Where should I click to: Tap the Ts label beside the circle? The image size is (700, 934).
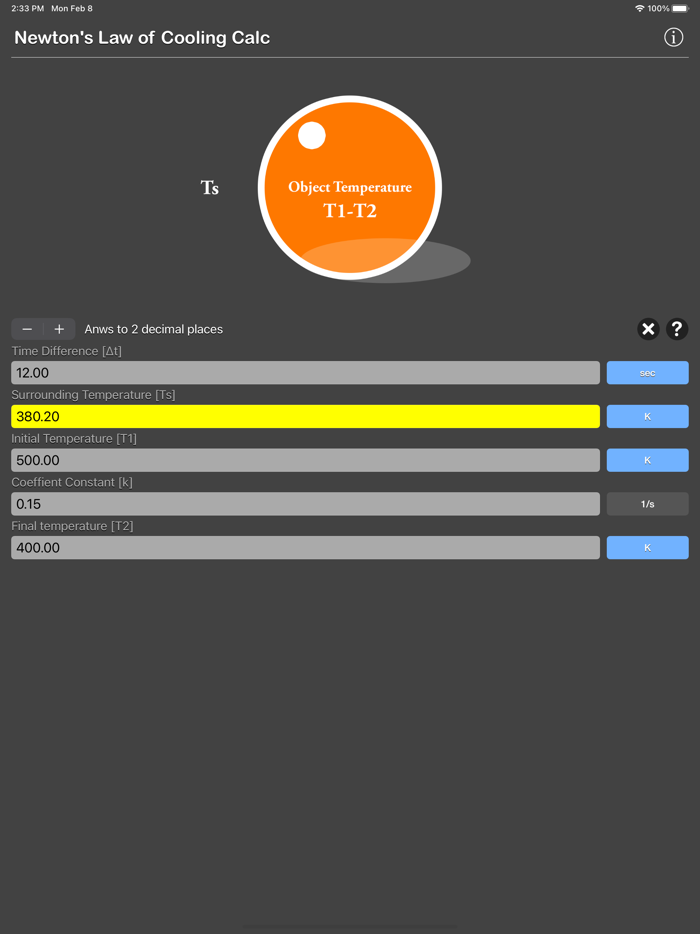(x=210, y=188)
